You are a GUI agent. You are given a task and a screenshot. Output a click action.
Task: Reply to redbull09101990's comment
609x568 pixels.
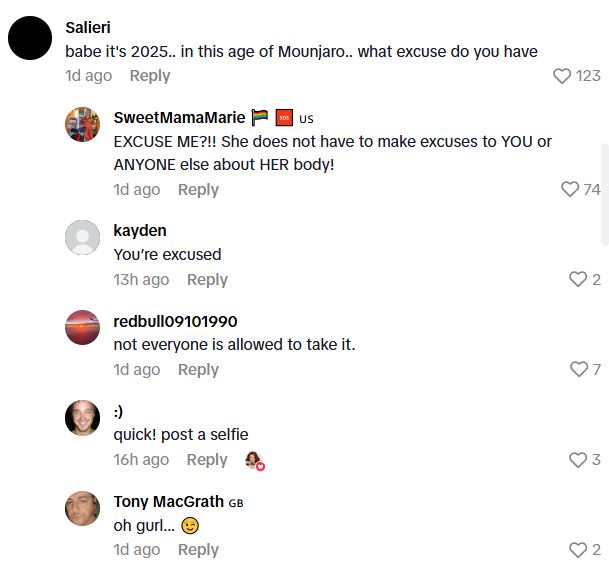[x=198, y=370]
